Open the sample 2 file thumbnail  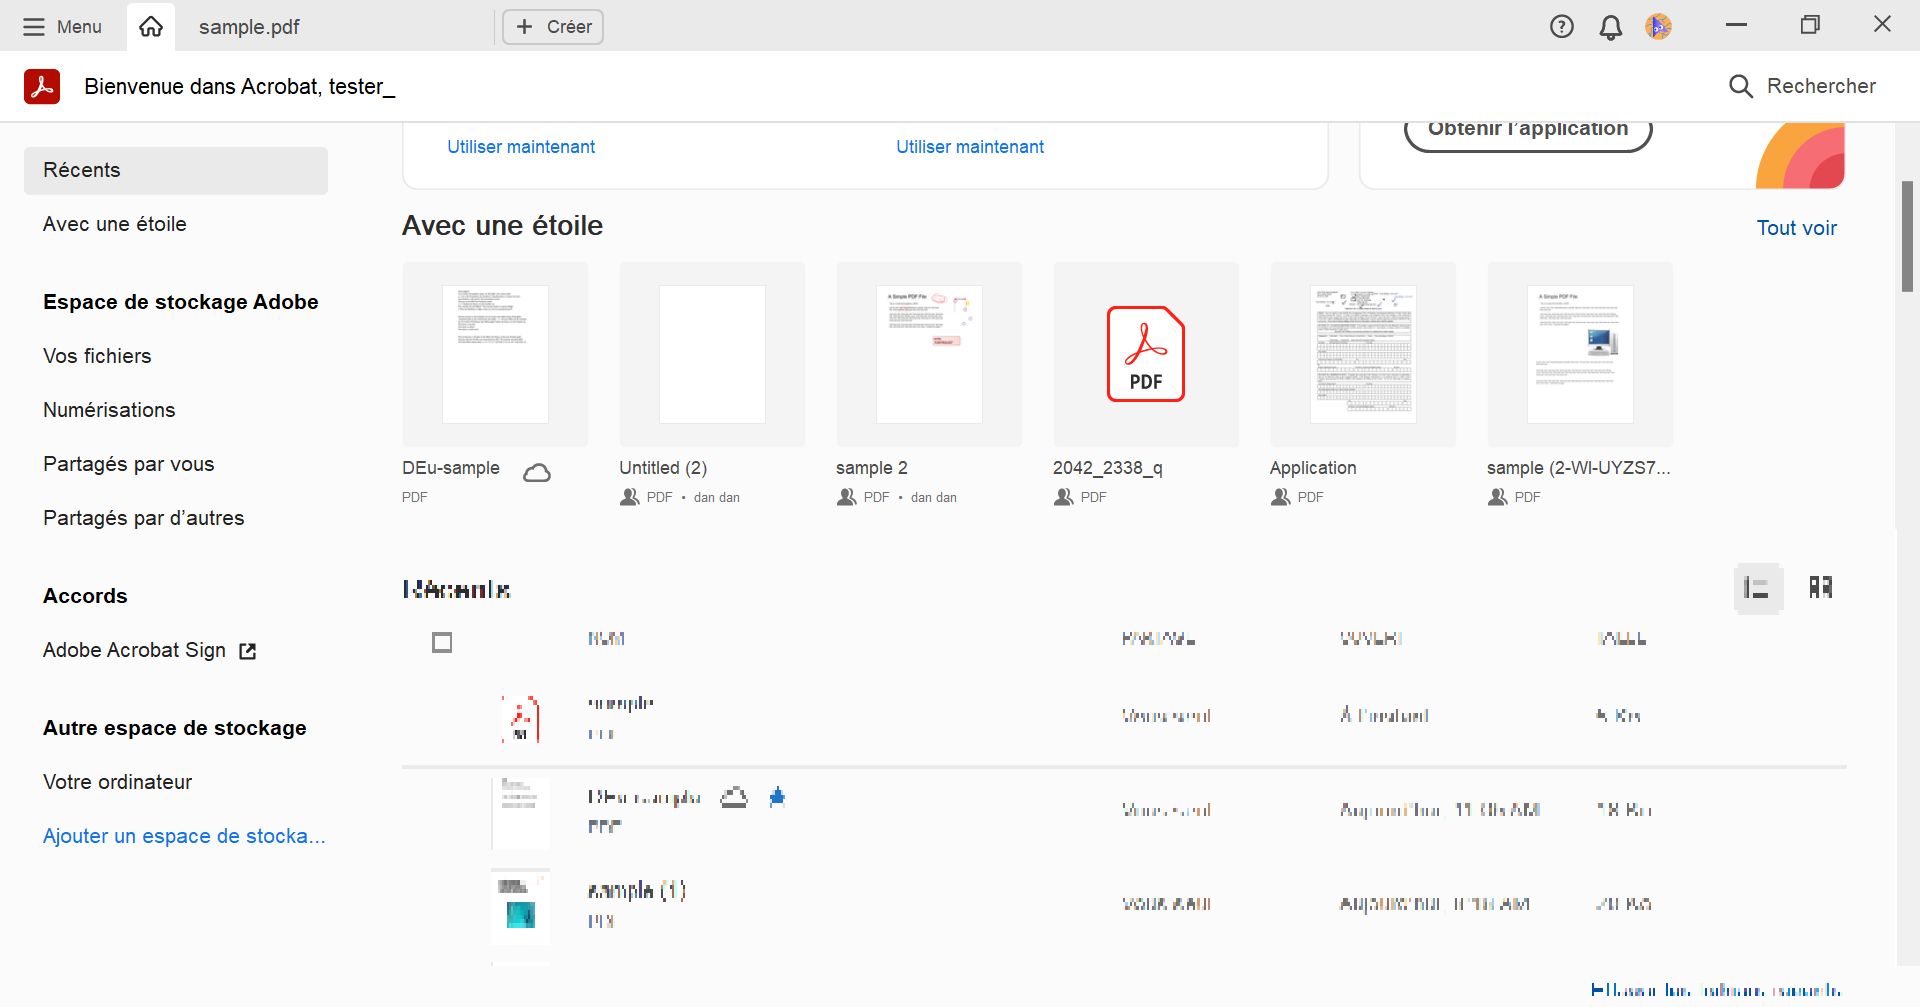[928, 353]
